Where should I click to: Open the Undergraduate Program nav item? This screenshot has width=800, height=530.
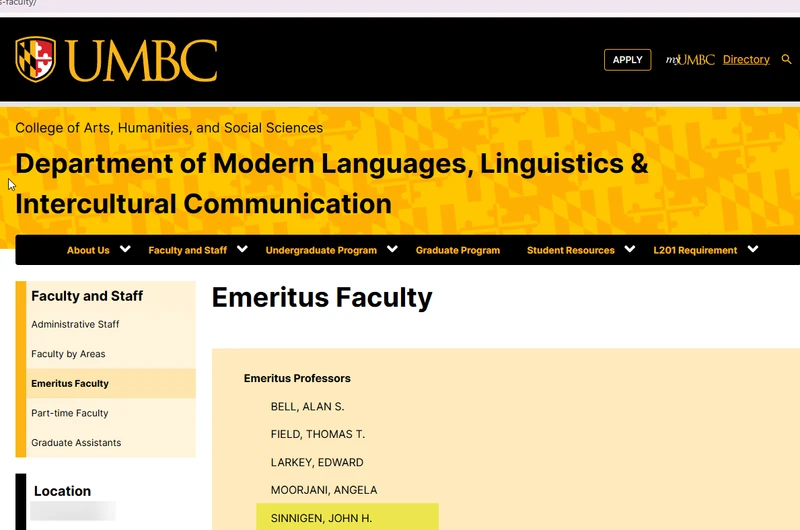(x=321, y=250)
